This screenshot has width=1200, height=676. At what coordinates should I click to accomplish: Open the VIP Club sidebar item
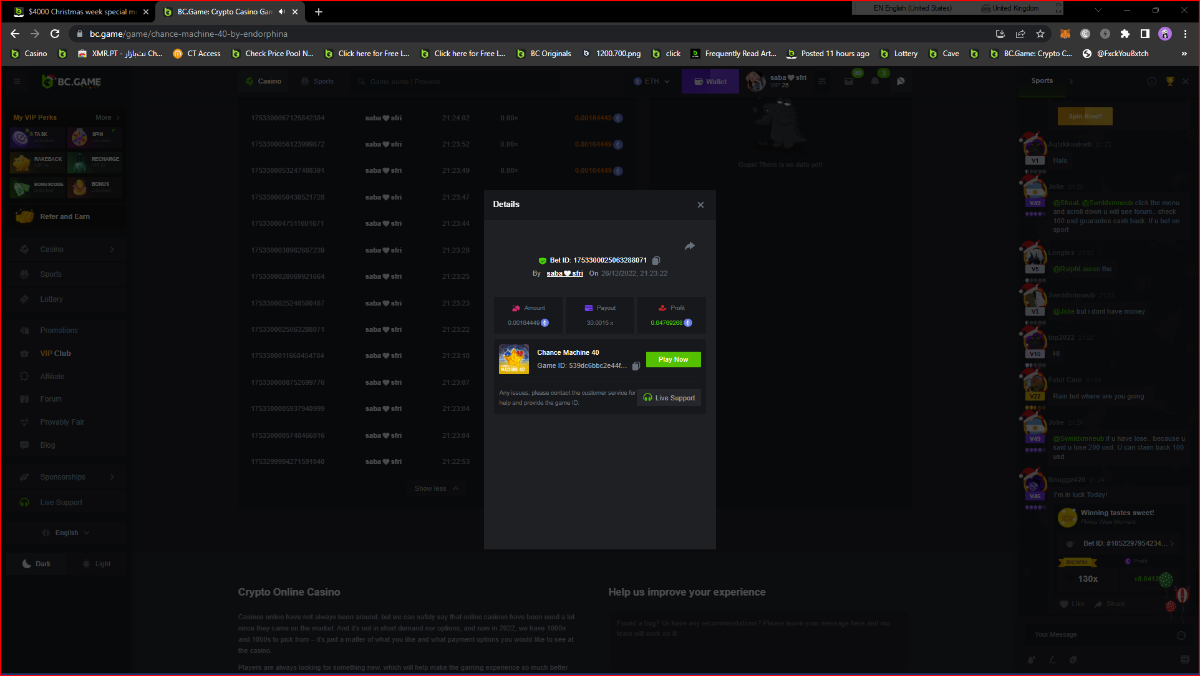(x=55, y=353)
